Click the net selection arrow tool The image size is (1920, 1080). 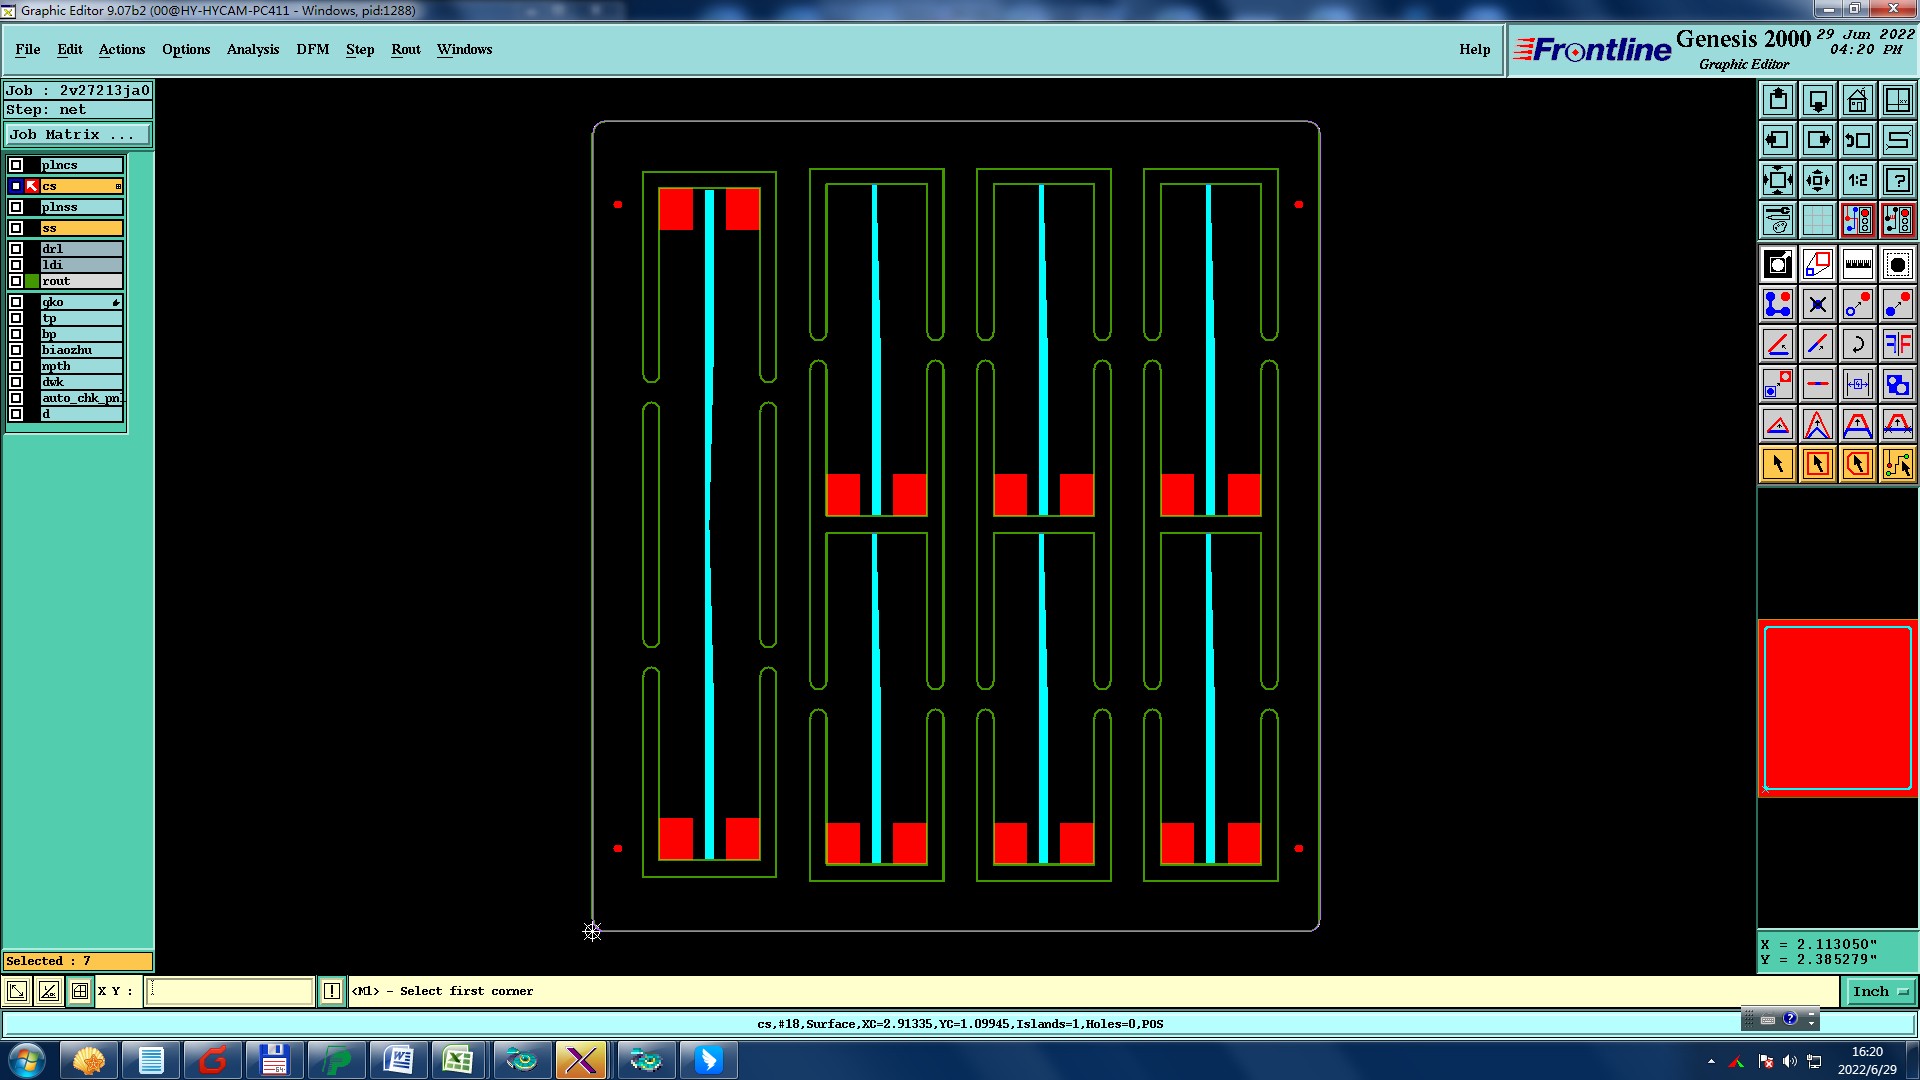[x=1897, y=464]
